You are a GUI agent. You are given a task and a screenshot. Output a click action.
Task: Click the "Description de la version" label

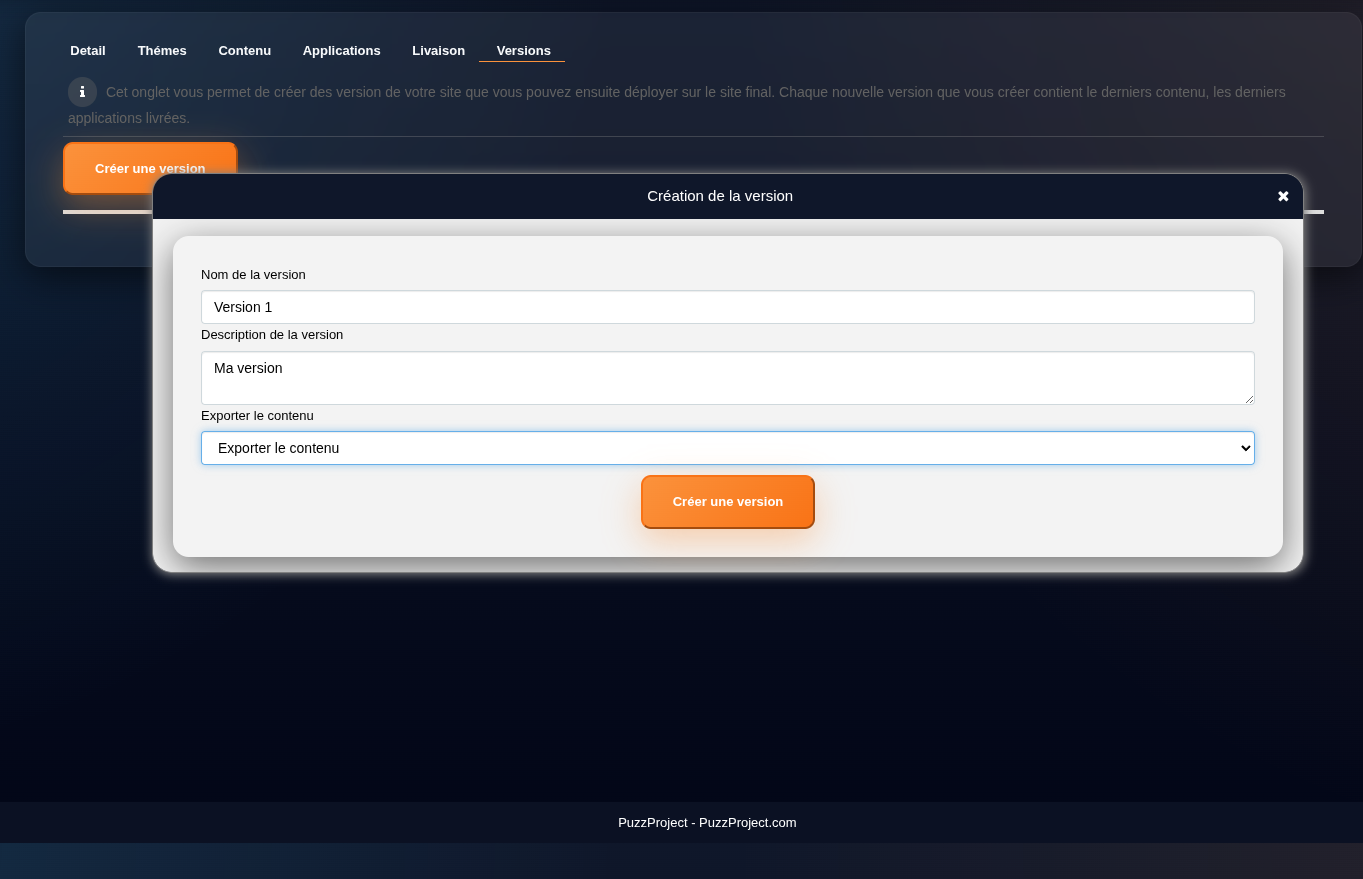pyautogui.click(x=272, y=335)
